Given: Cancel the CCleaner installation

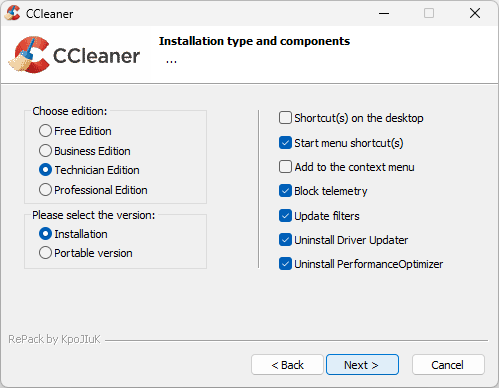Looking at the screenshot, I should coord(448,365).
